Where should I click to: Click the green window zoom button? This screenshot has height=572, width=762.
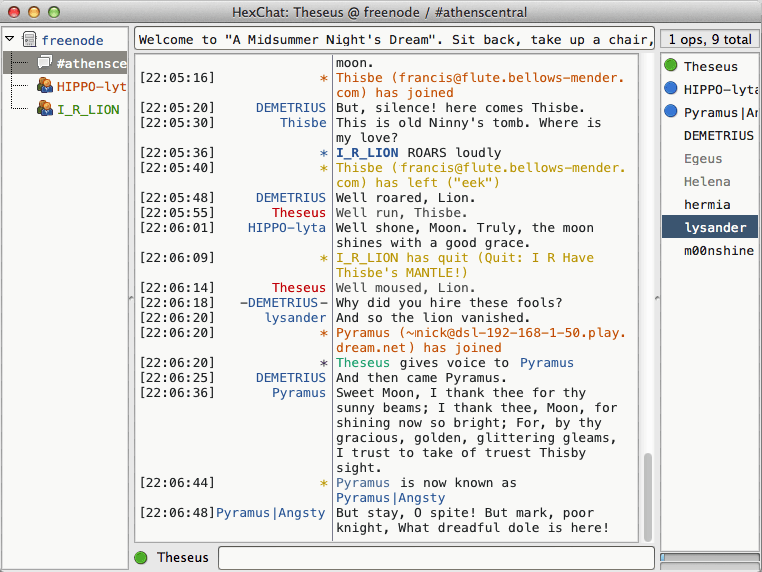[x=54, y=12]
